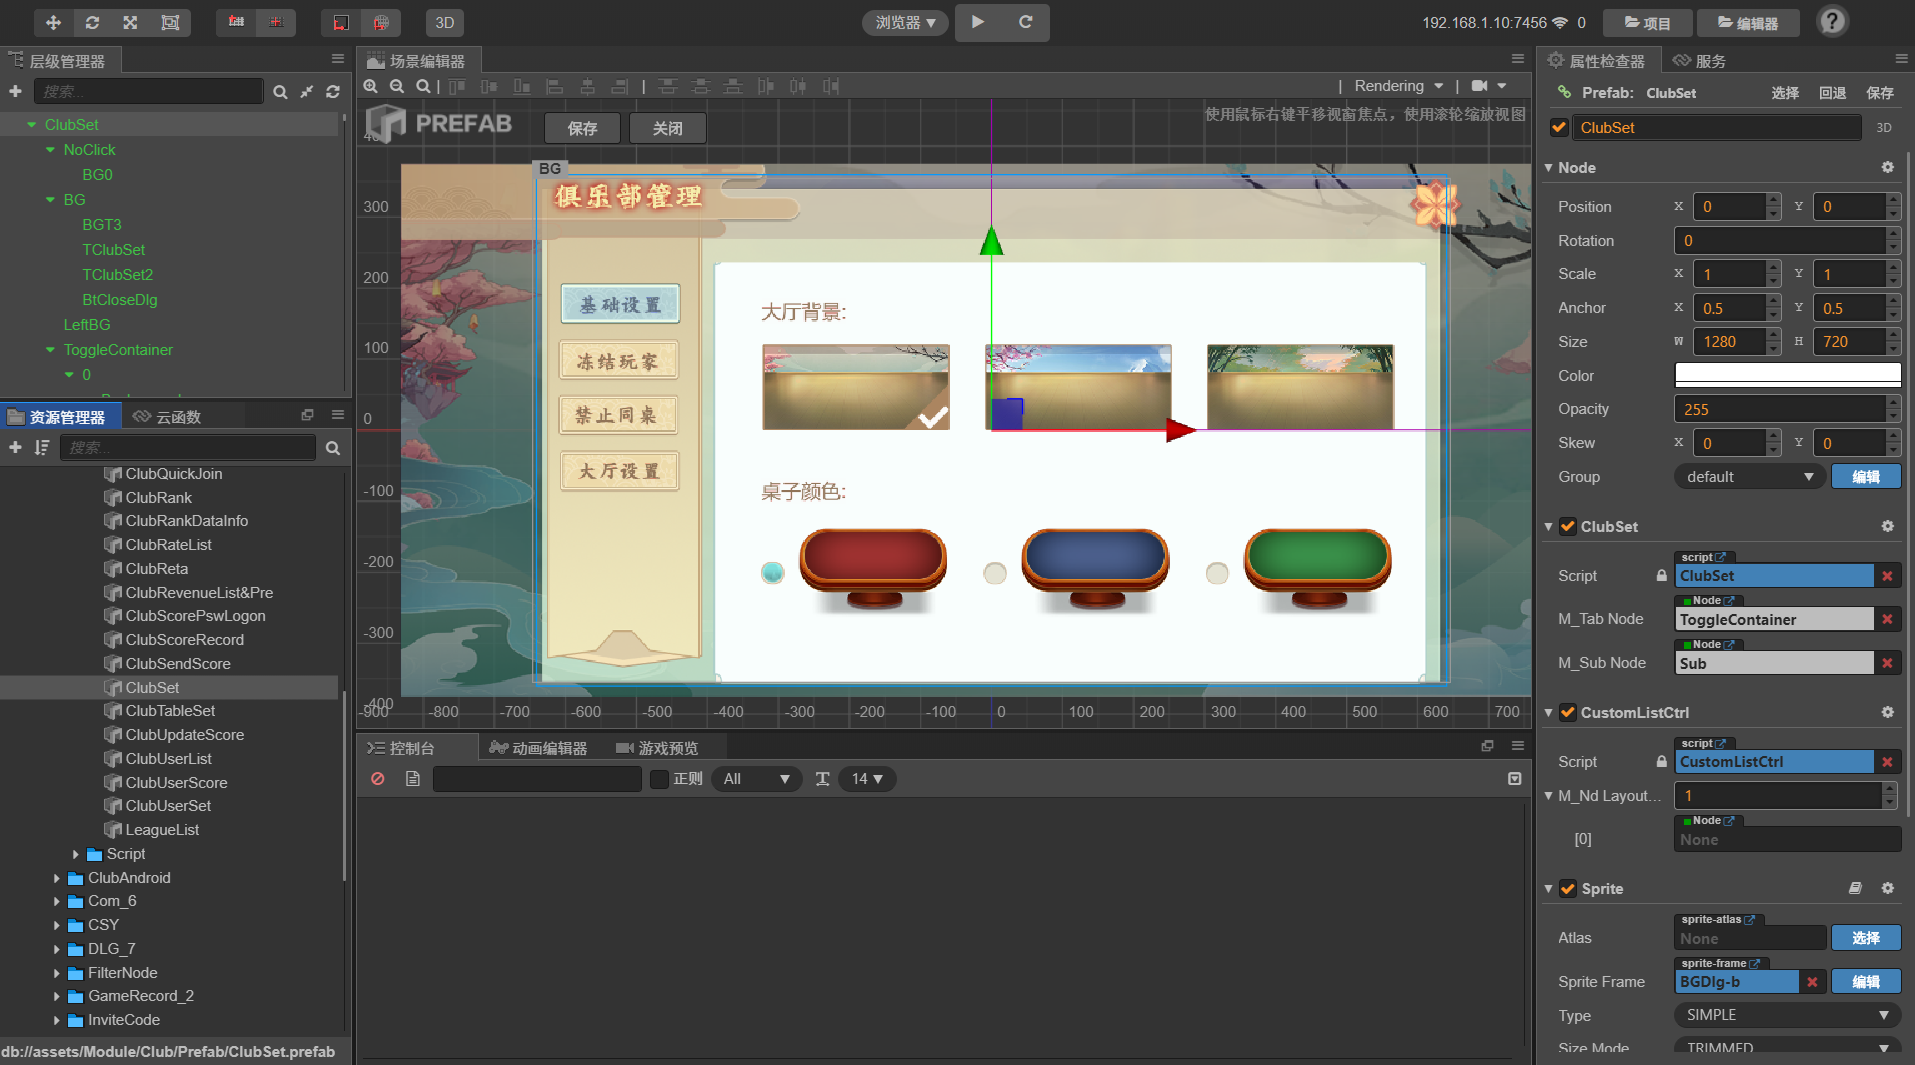Refresh the hierarchy panel
This screenshot has width=1915, height=1065.
pos(333,92)
